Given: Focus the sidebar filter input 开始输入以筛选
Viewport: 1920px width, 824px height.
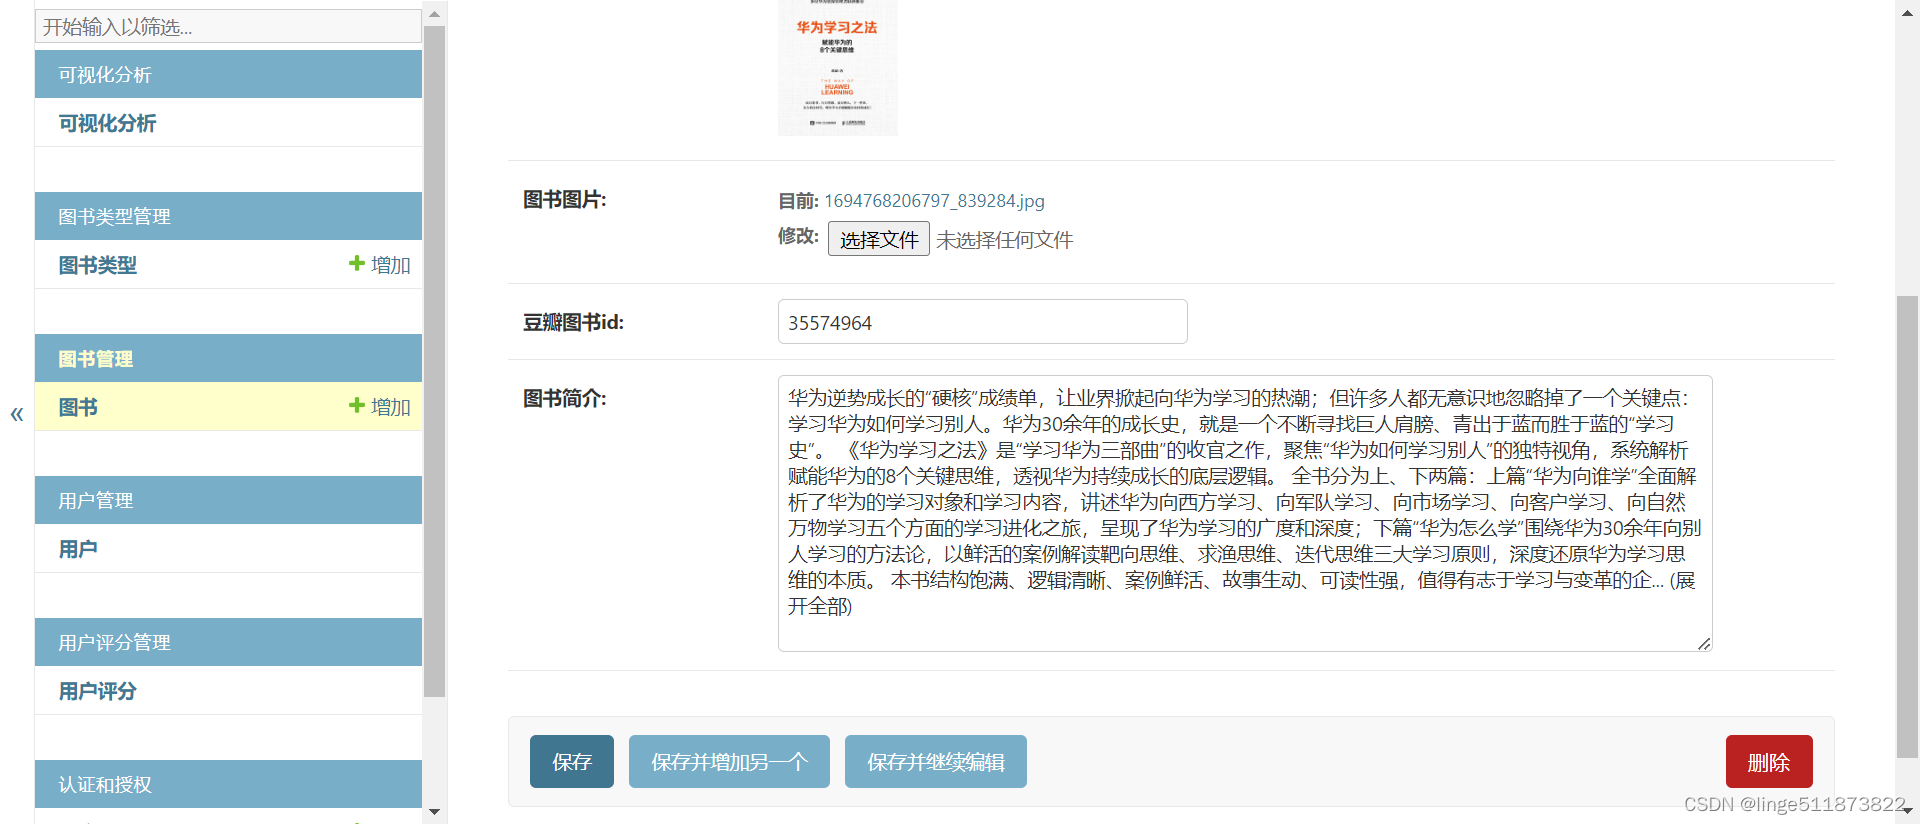Looking at the screenshot, I should [x=228, y=26].
